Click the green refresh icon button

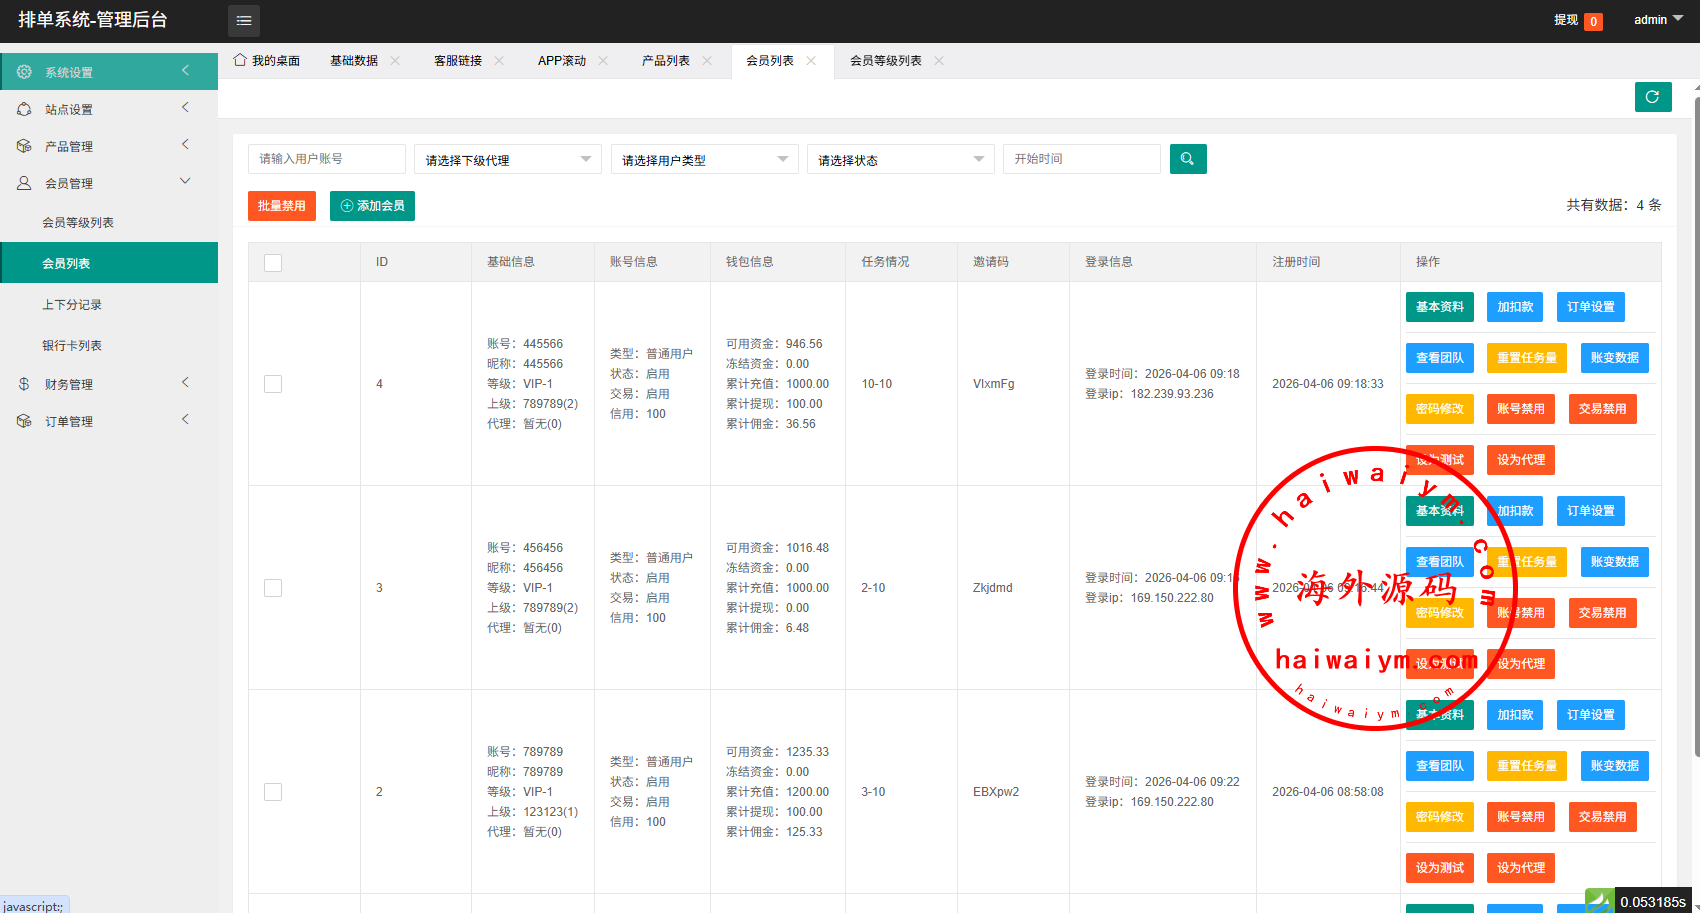tap(1653, 97)
